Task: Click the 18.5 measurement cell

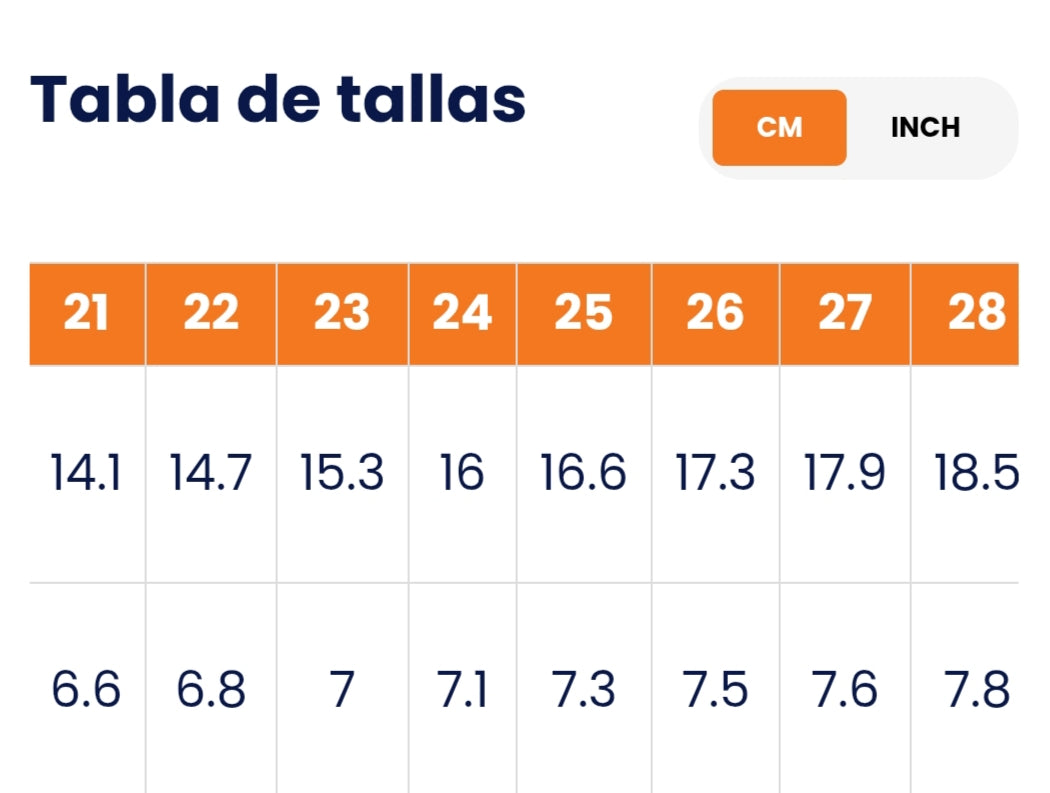Action: 975,473
